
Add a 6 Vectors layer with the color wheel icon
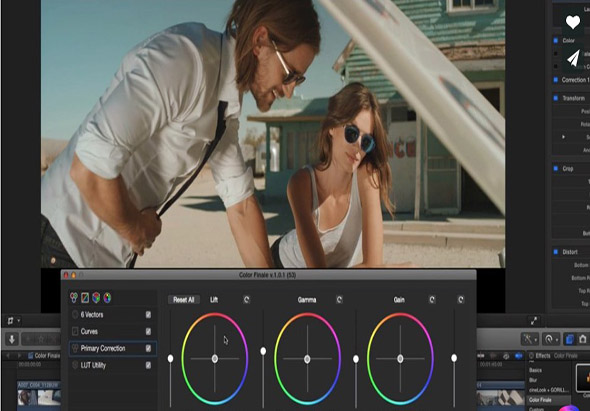pyautogui.click(x=107, y=298)
